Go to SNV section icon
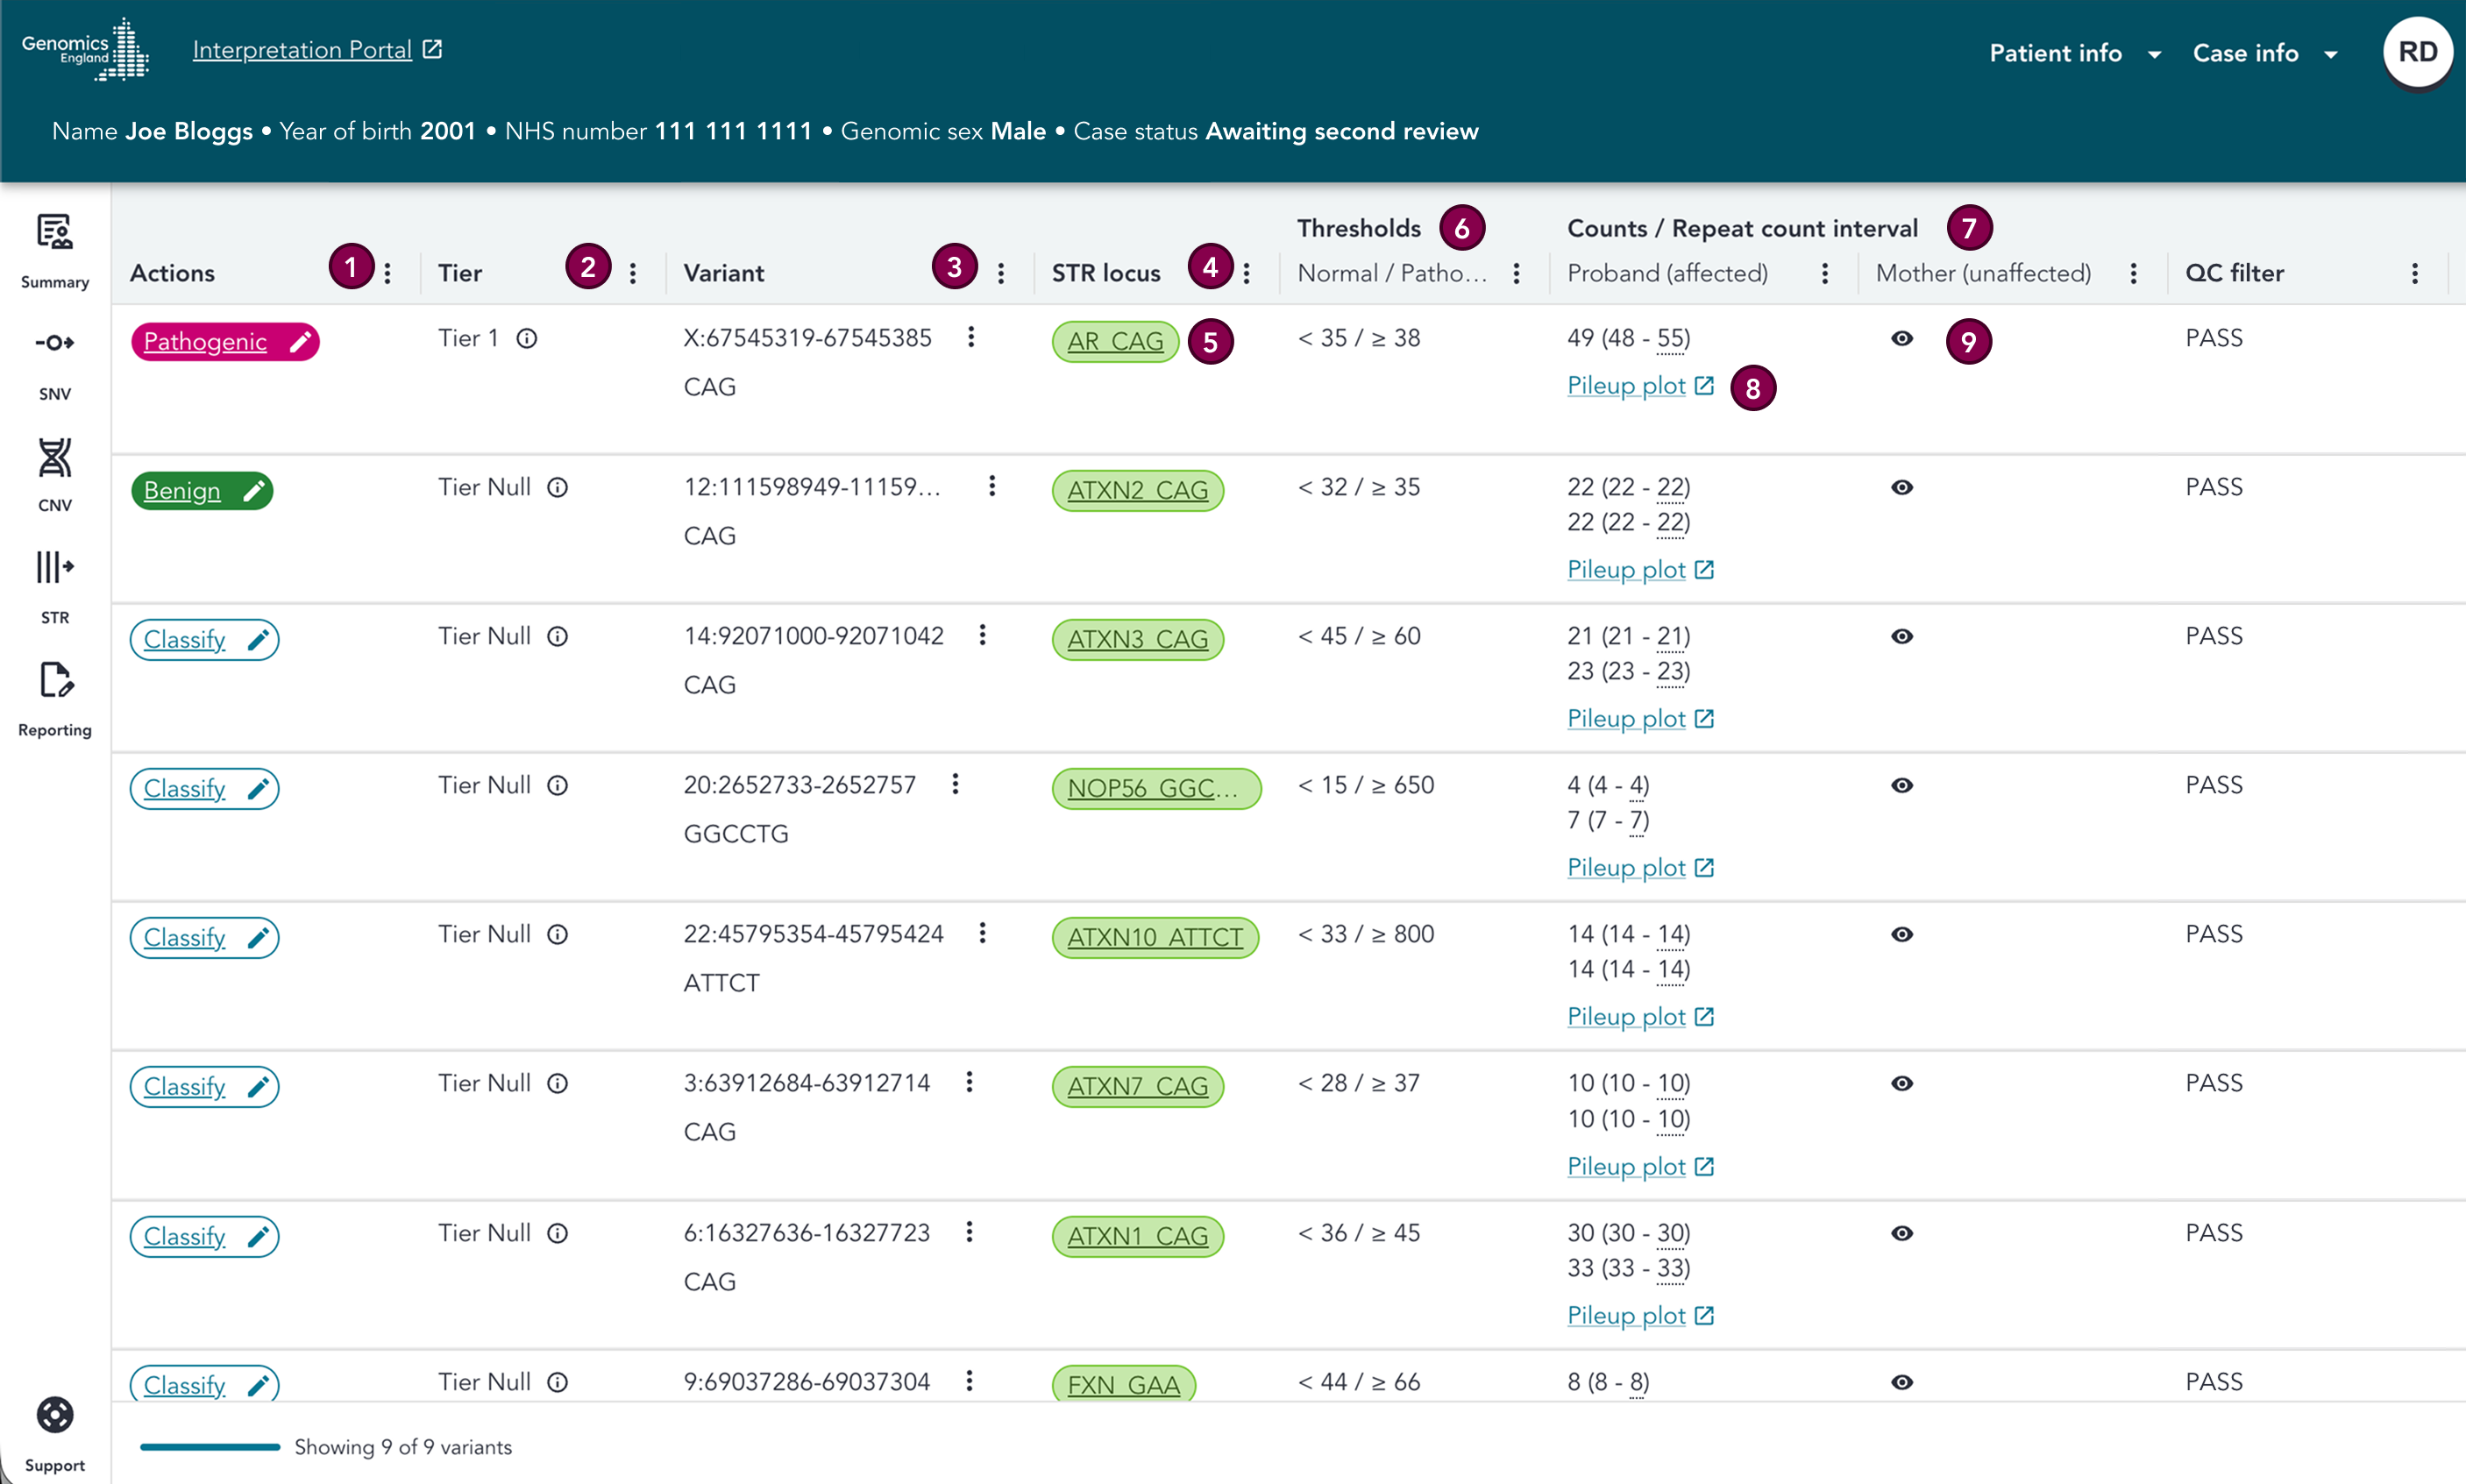This screenshot has width=2466, height=1484. (55, 344)
